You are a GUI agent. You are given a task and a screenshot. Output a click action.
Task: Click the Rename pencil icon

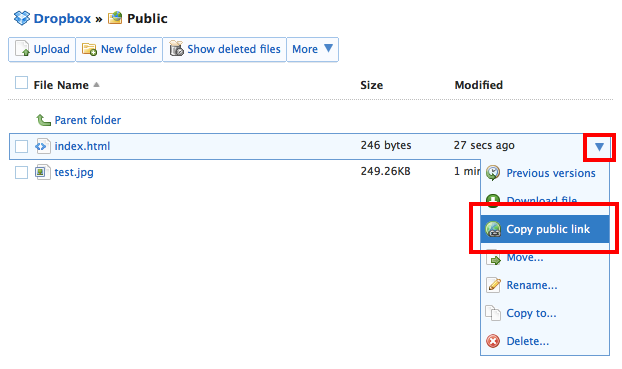493,285
